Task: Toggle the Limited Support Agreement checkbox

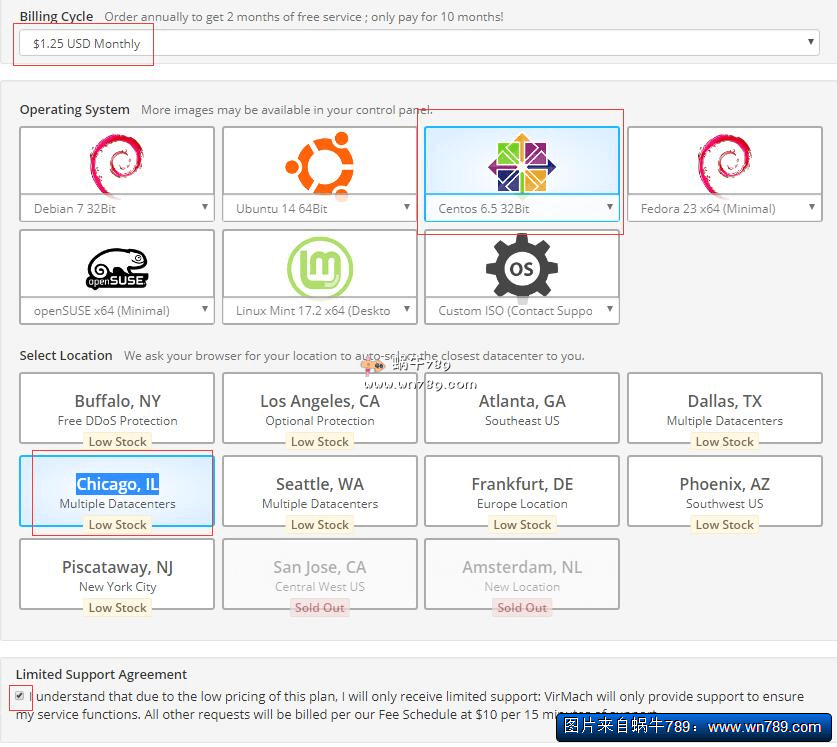Action: coord(20,696)
